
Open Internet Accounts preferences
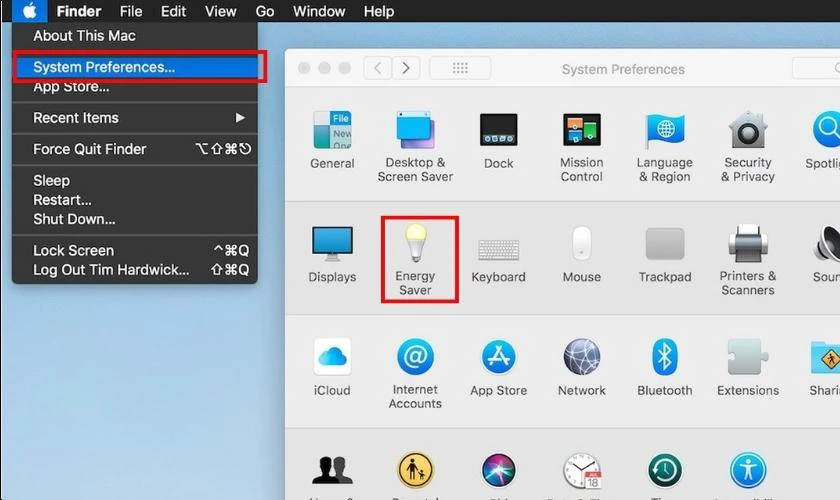point(415,373)
